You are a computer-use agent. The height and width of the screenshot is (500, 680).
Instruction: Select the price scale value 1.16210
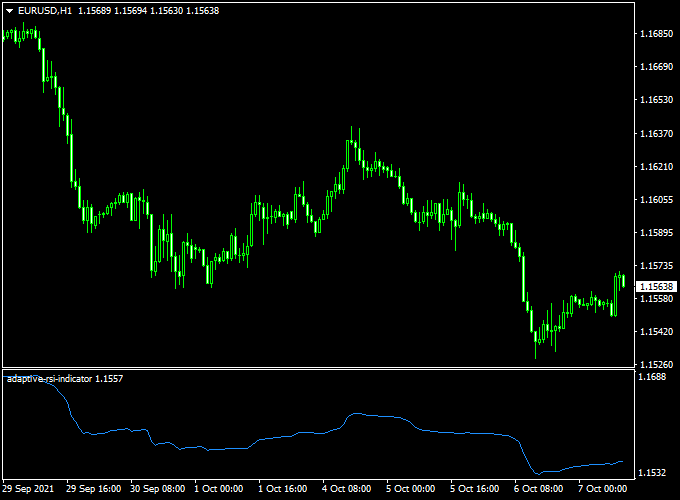point(657,167)
